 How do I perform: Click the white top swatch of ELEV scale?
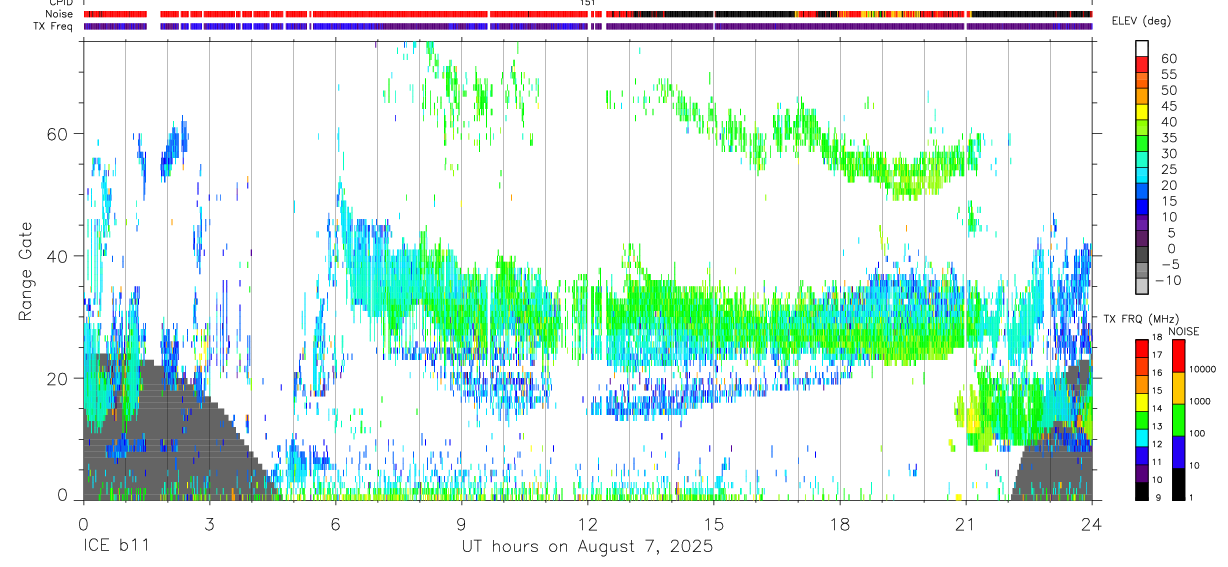pyautogui.click(x=1142, y=48)
